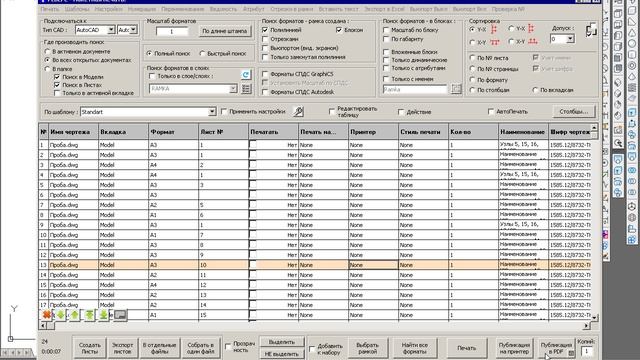This screenshot has width=640, height=360.
Task: Open the По шаблону Standart dropdown
Action: coord(212,112)
